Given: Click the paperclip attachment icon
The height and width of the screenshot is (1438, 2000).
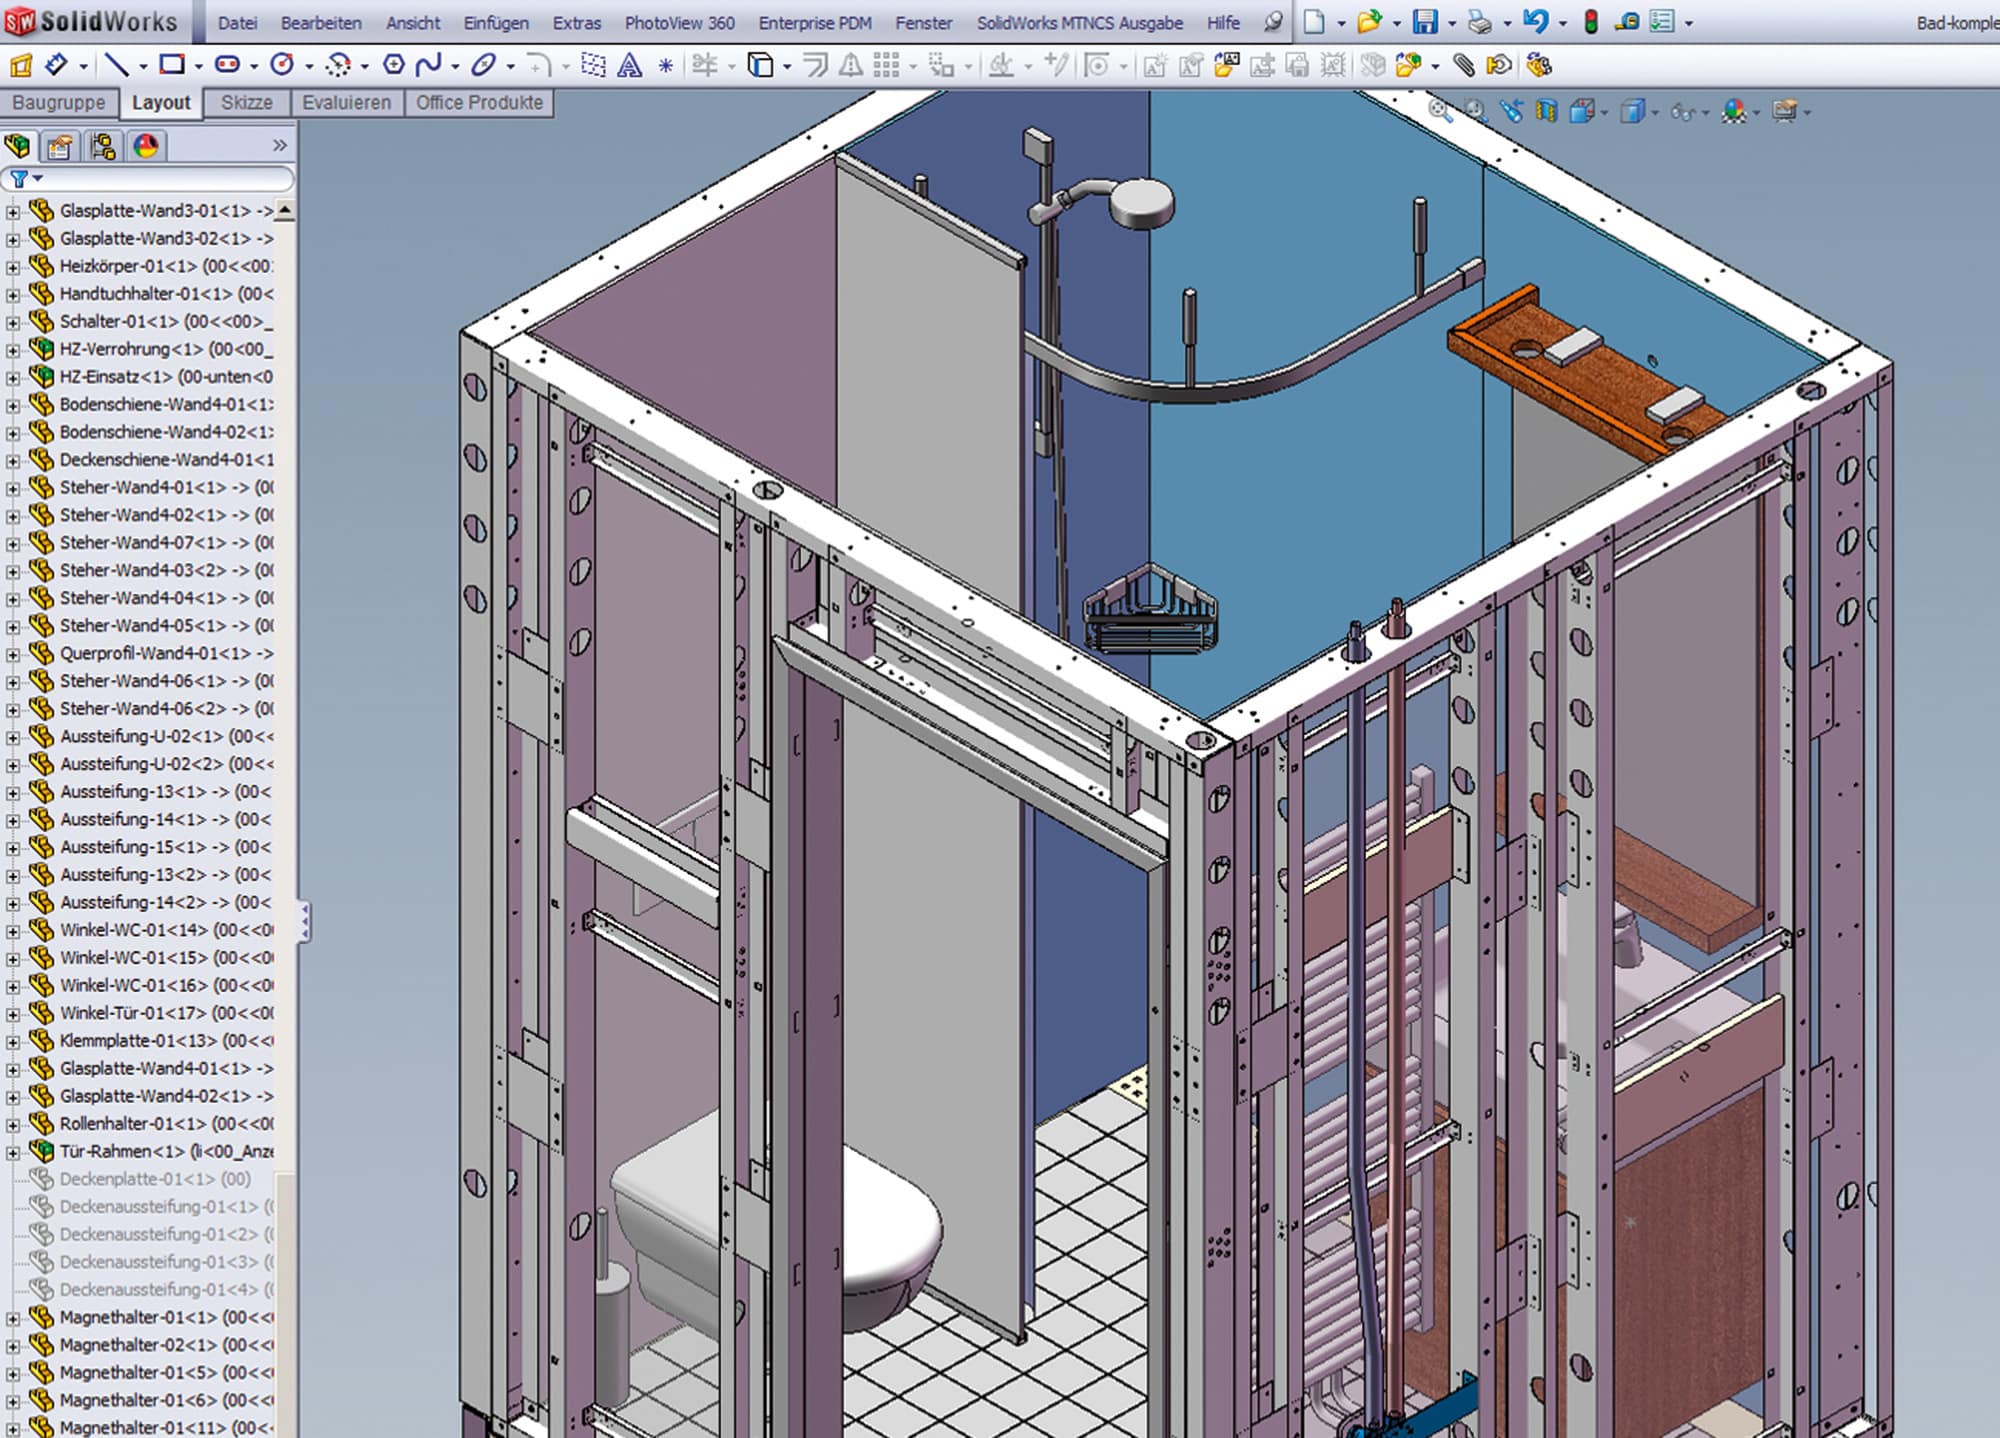Looking at the screenshot, I should pos(1464,66).
